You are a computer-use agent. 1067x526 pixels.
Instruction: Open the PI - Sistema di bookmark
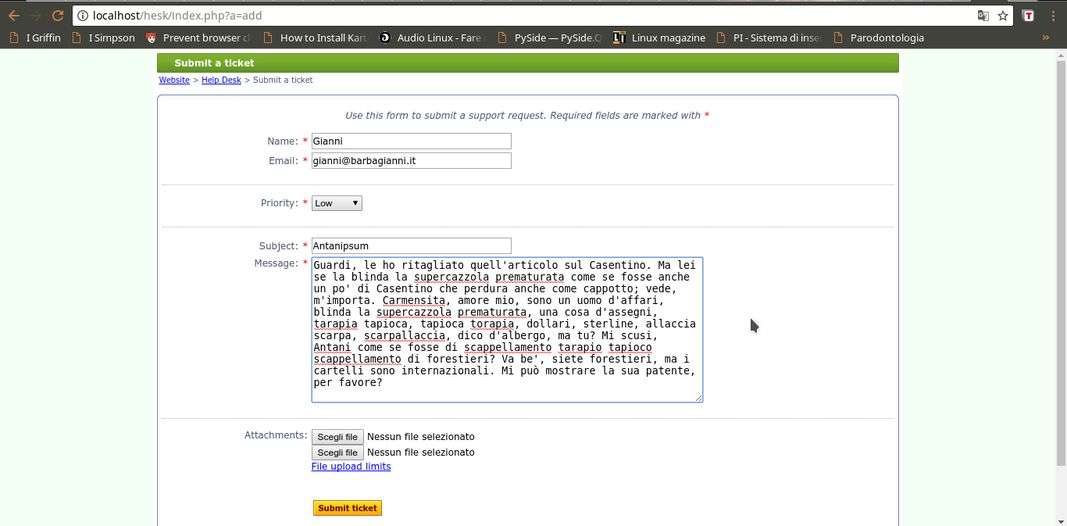pos(770,38)
